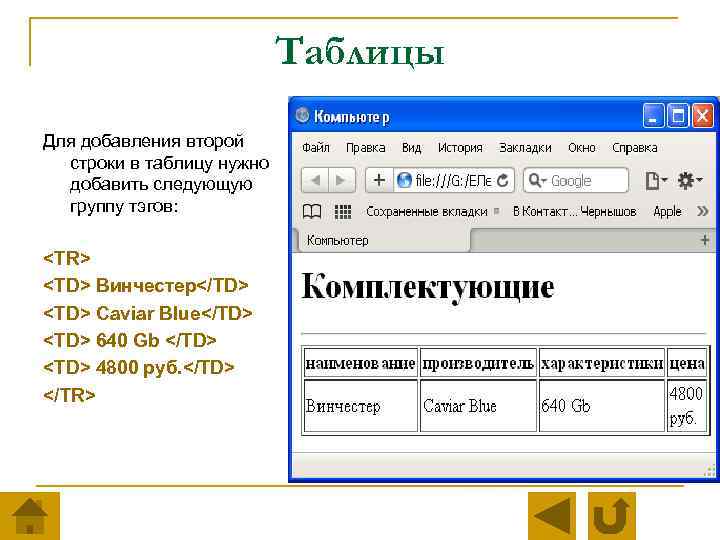The image size is (720, 540).
Task: Click the 4800 руб. table cell
Action: coord(687,406)
